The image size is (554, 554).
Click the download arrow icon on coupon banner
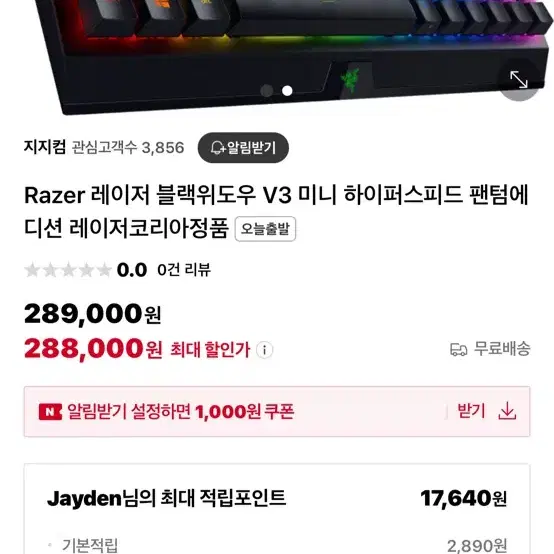click(x=507, y=411)
